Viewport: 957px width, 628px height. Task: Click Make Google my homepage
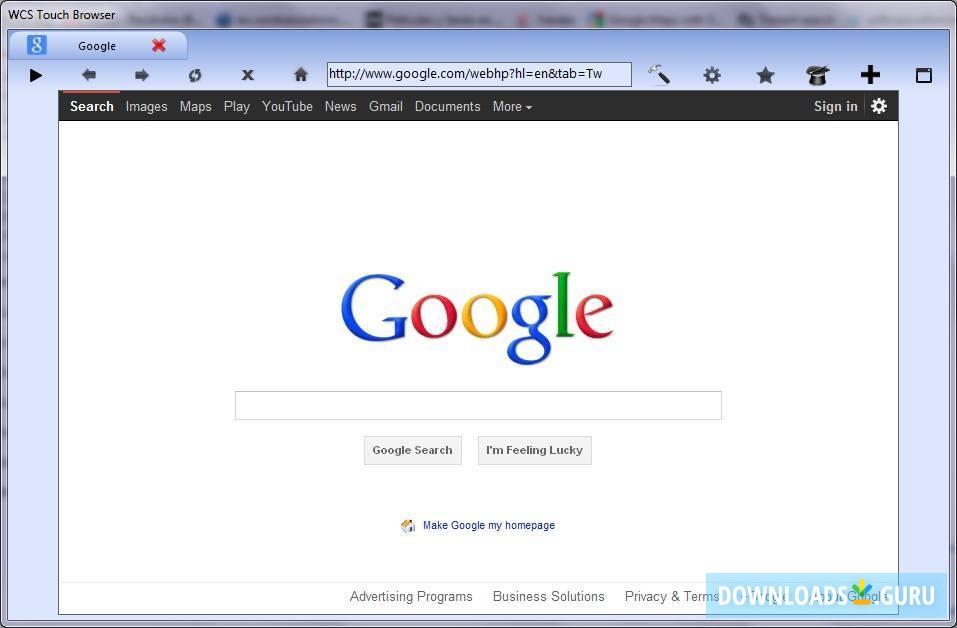tap(488, 525)
